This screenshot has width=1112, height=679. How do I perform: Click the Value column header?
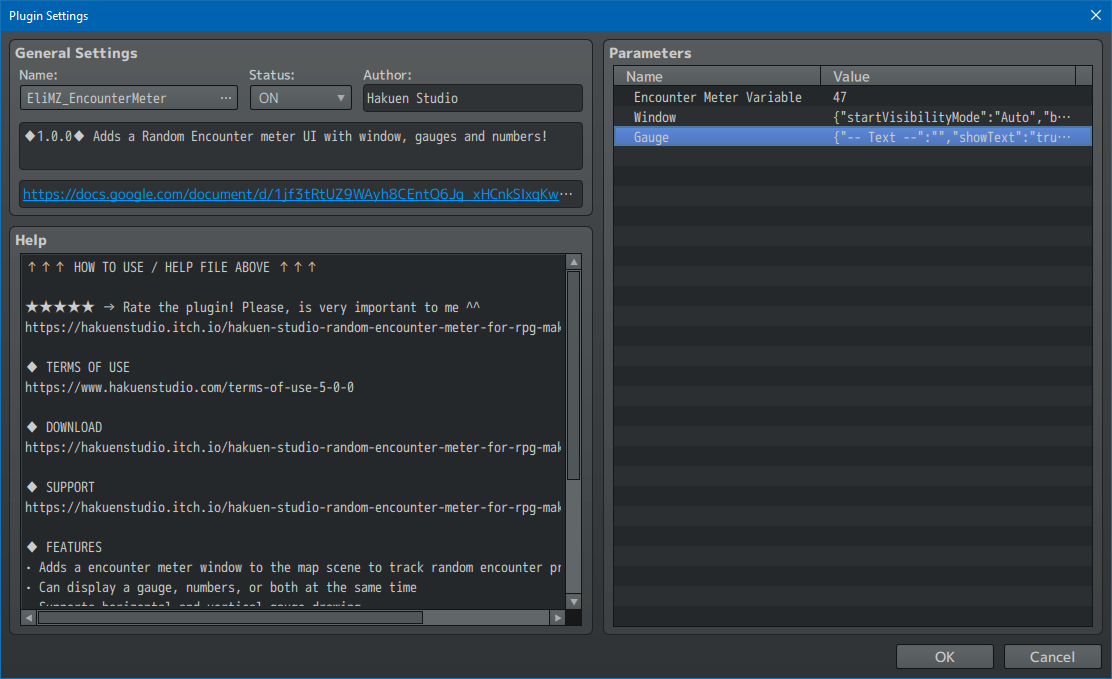click(x=948, y=76)
